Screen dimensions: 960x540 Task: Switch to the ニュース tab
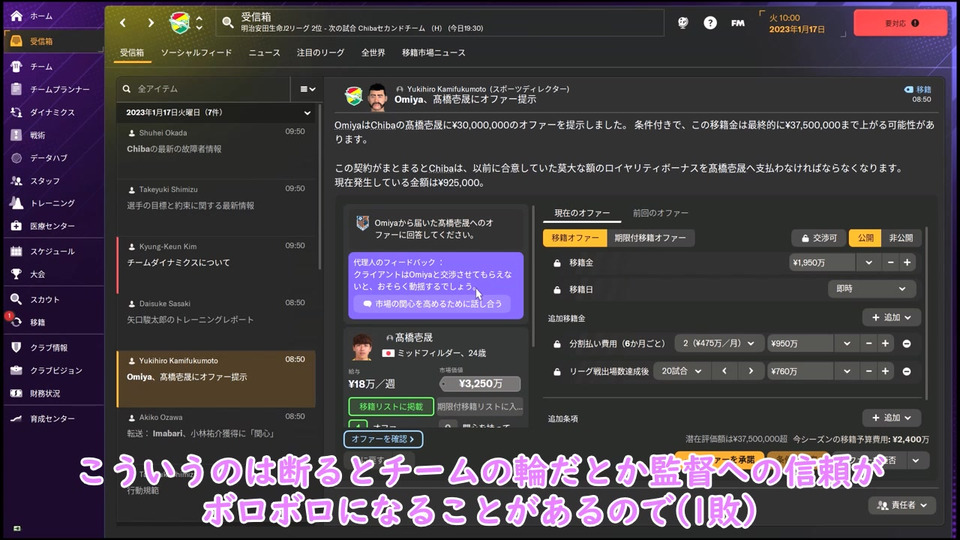(264, 53)
